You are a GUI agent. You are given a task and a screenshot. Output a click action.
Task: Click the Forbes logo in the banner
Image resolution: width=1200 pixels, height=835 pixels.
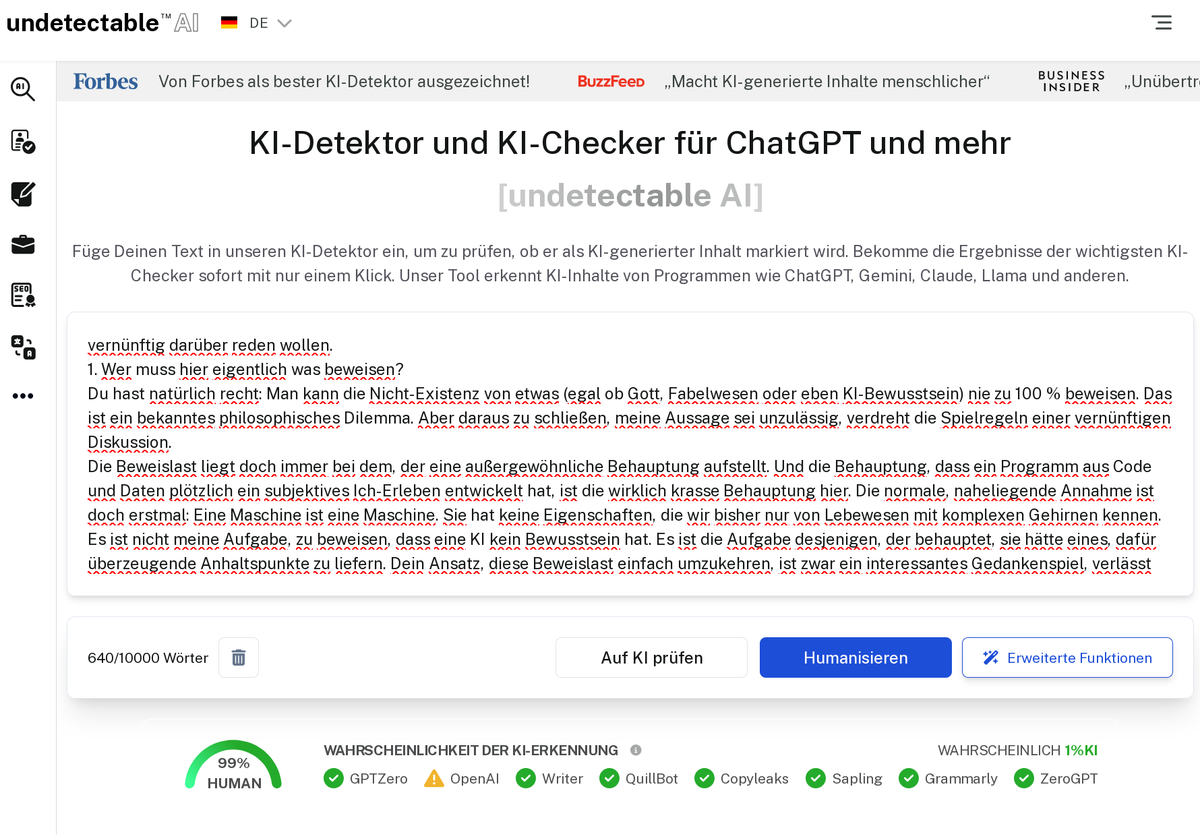(x=105, y=81)
